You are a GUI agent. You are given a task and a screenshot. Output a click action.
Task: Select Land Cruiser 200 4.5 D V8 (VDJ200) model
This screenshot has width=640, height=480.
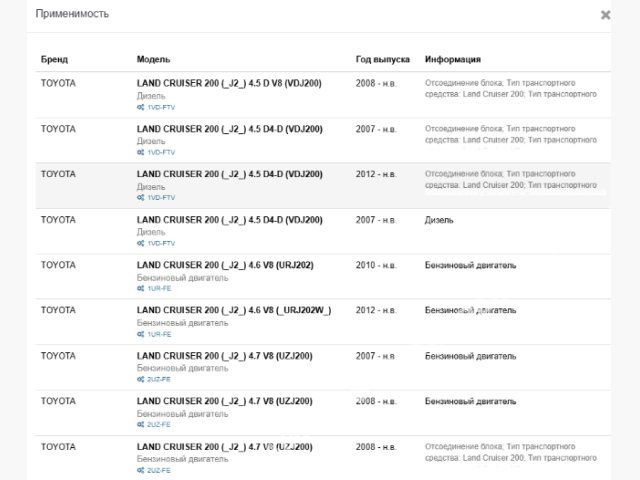click(230, 83)
